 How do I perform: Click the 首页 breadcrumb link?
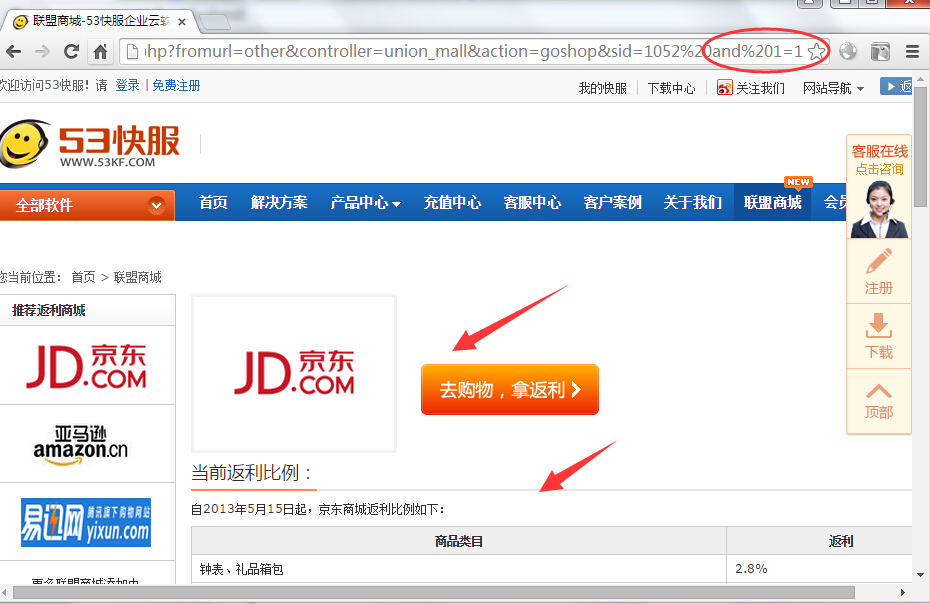[x=83, y=277]
